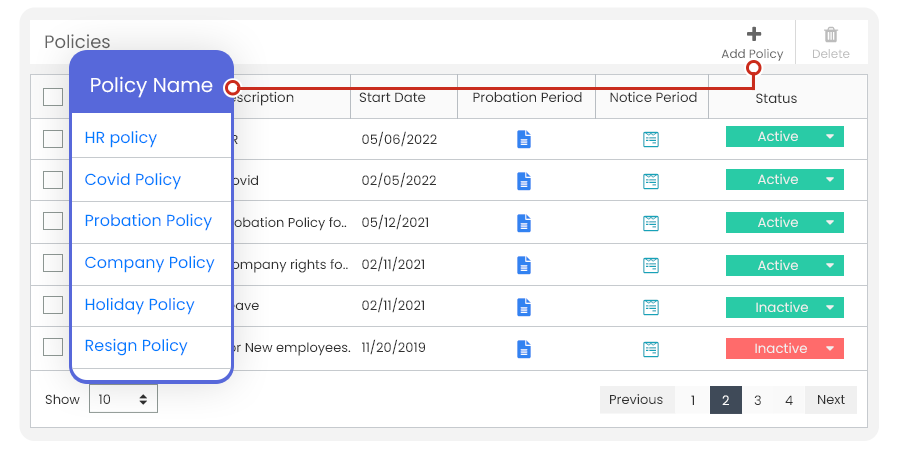Open green Inactive status dropdown for Holiday Policy
Image resolution: width=900 pixels, height=449 pixels.
785,308
